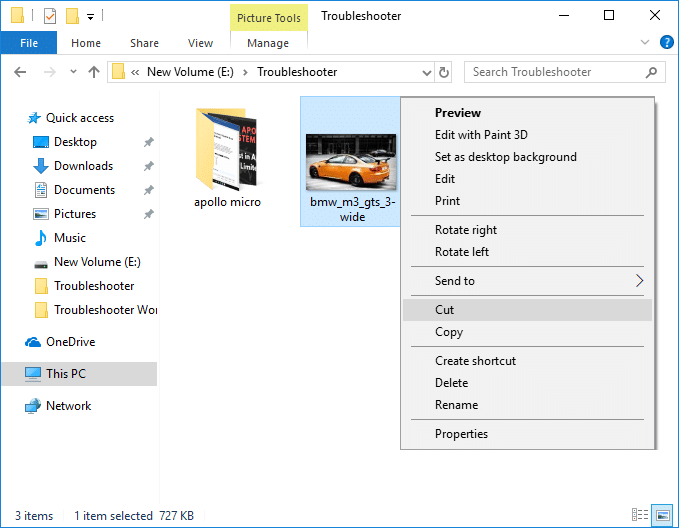Switch to details view in status bar

click(x=640, y=516)
